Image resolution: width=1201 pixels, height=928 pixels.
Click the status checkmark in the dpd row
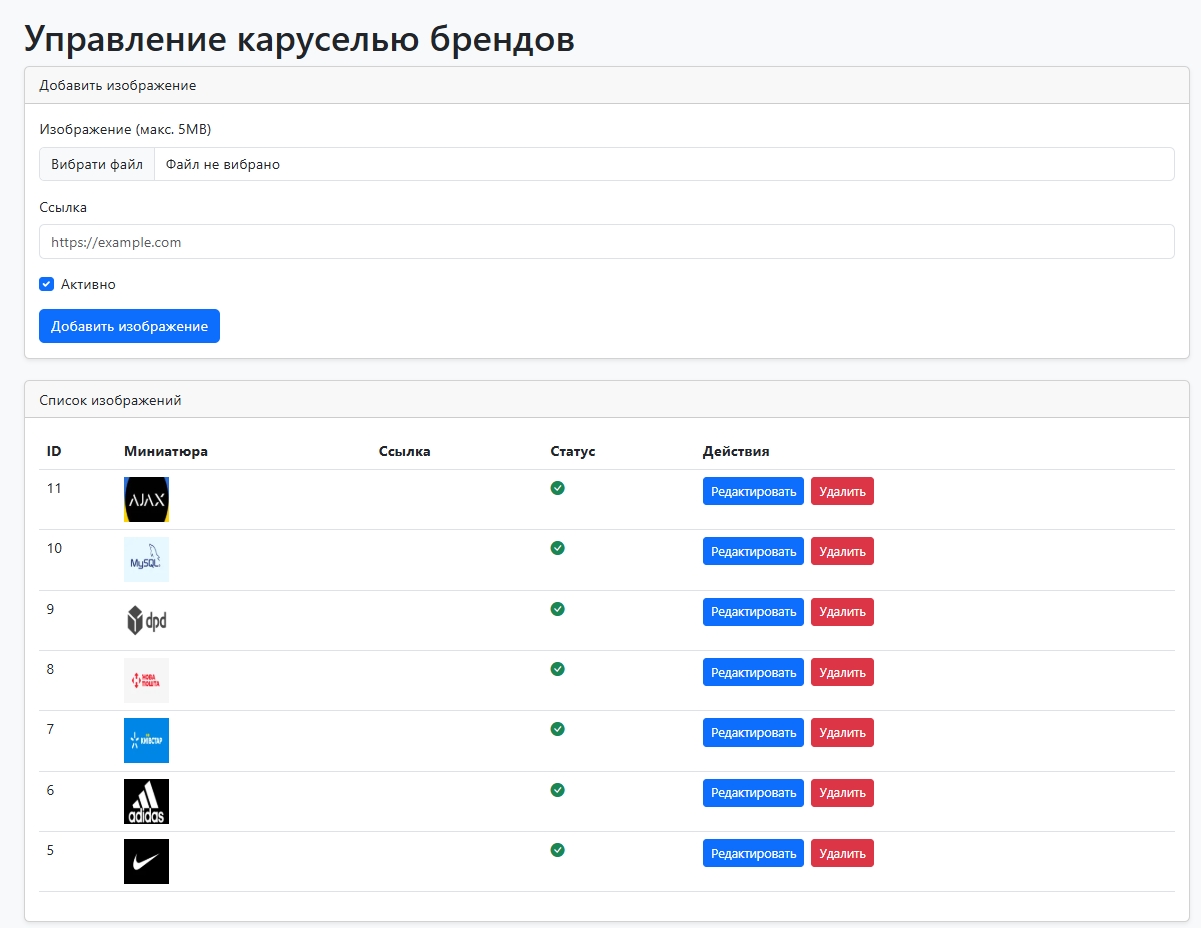click(557, 609)
